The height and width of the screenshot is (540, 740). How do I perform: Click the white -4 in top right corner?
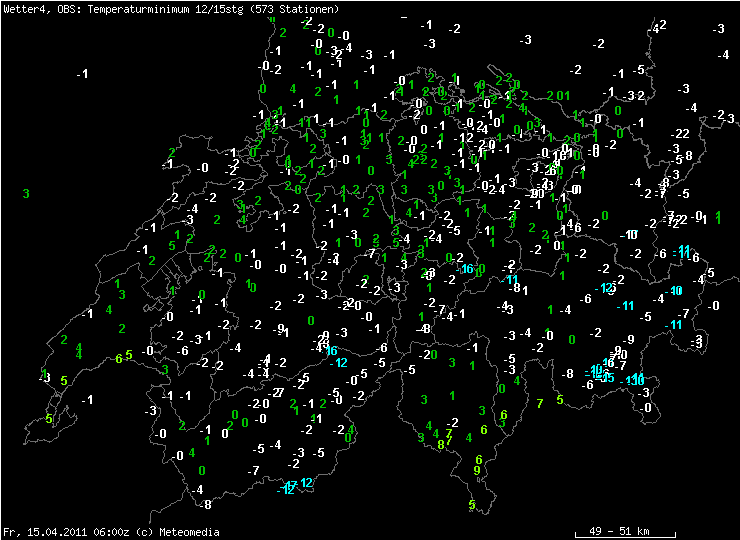coord(724,55)
